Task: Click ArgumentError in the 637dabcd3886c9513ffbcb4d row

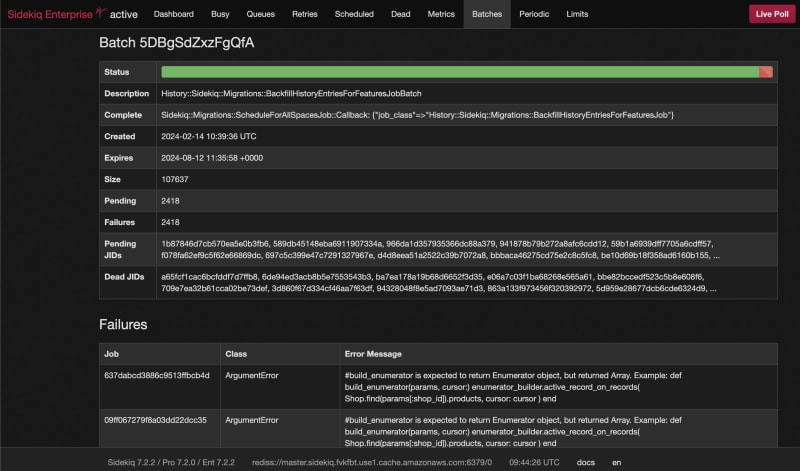Action: coord(252,375)
